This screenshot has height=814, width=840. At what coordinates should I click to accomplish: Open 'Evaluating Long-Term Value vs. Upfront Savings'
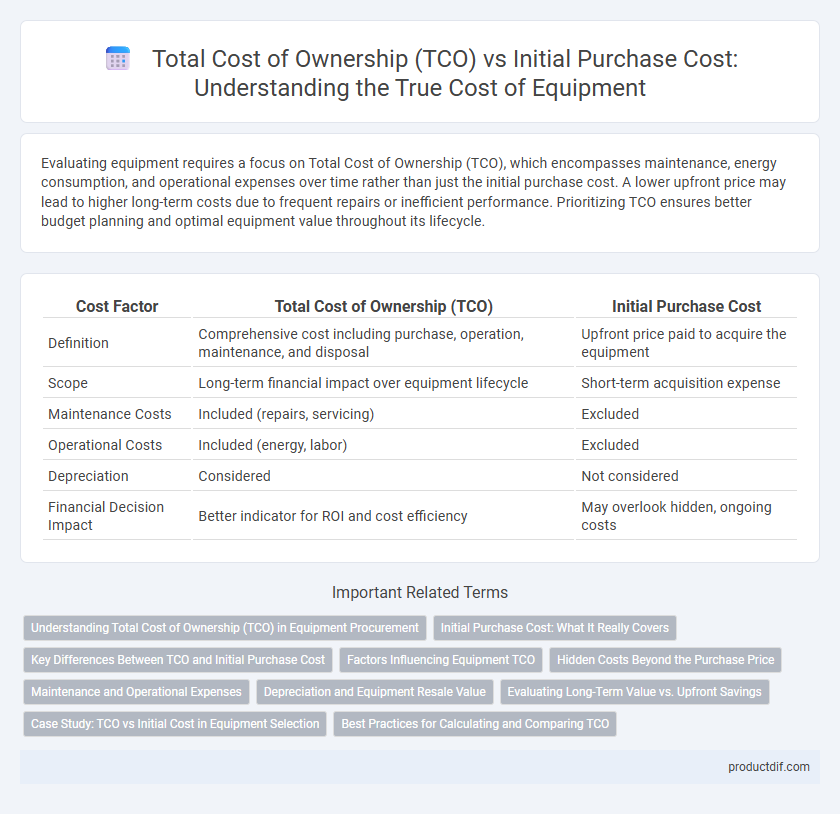pos(634,692)
